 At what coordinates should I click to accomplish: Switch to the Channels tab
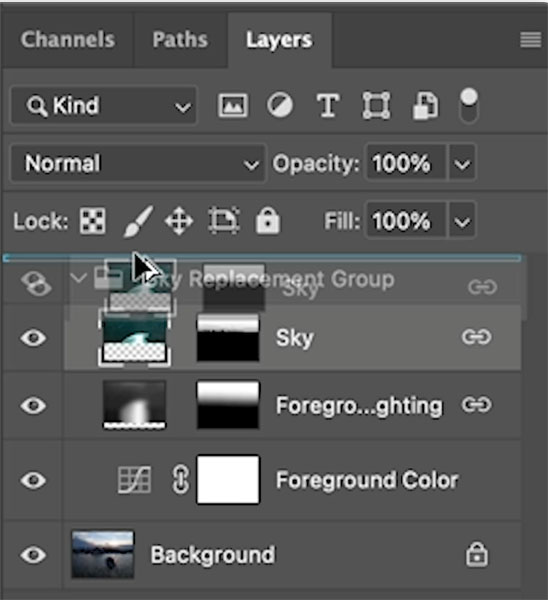pos(68,40)
